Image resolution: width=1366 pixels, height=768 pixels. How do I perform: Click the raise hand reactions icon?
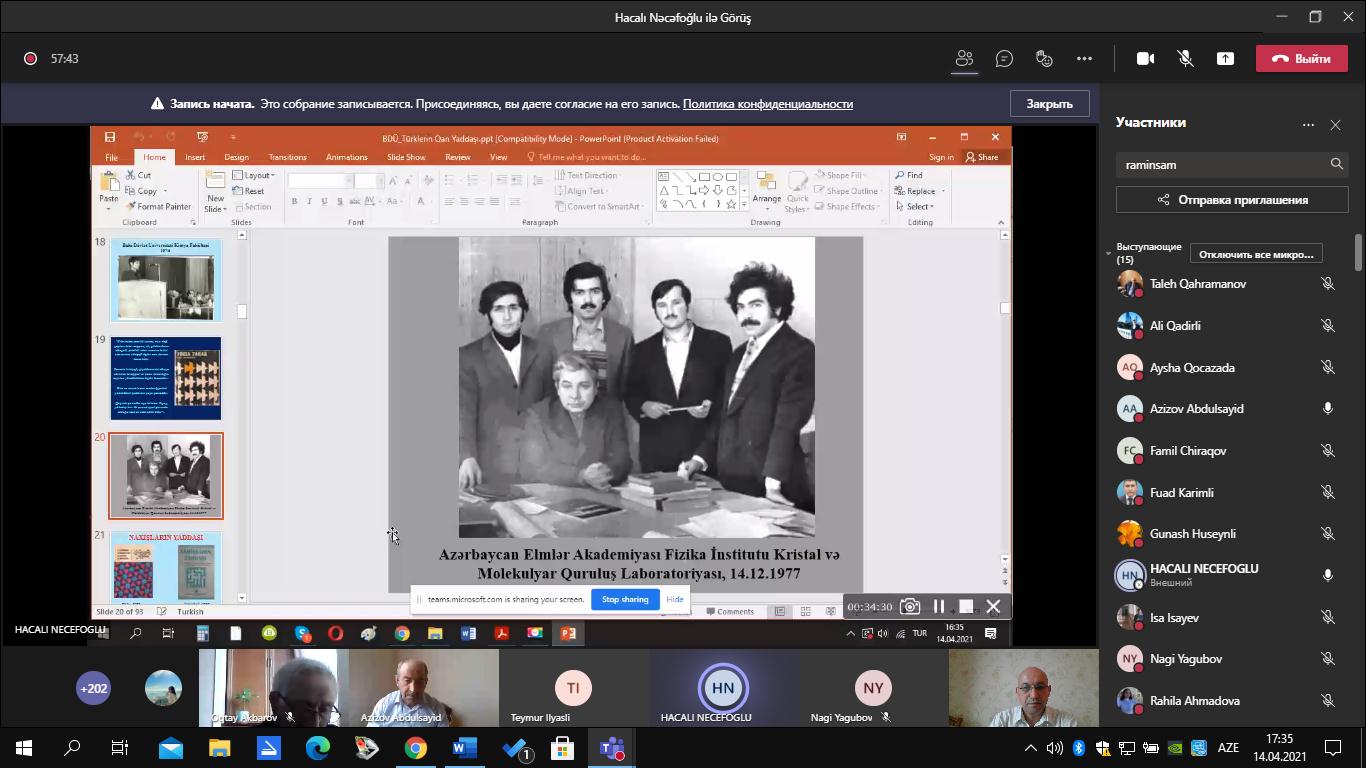tap(1044, 59)
